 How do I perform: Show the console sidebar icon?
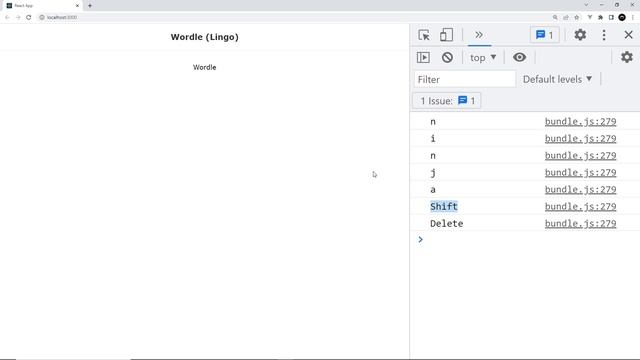click(423, 57)
